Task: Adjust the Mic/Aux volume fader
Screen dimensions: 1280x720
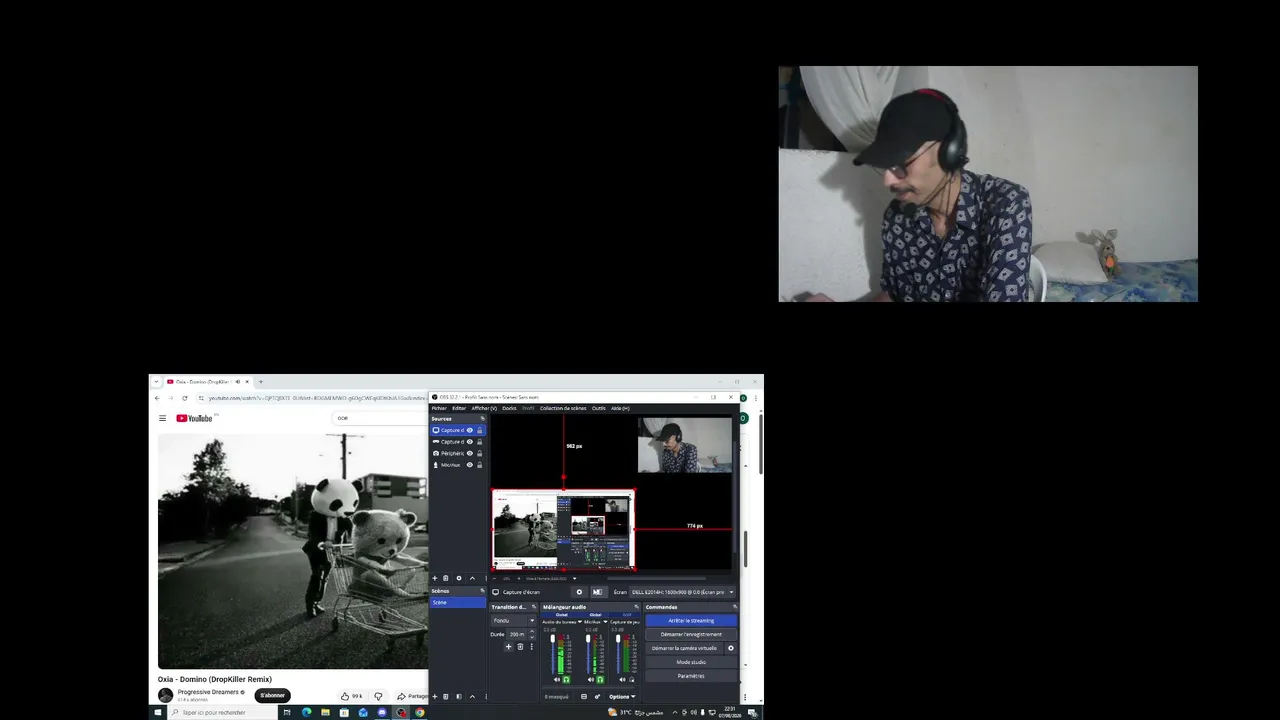Action: (587, 638)
